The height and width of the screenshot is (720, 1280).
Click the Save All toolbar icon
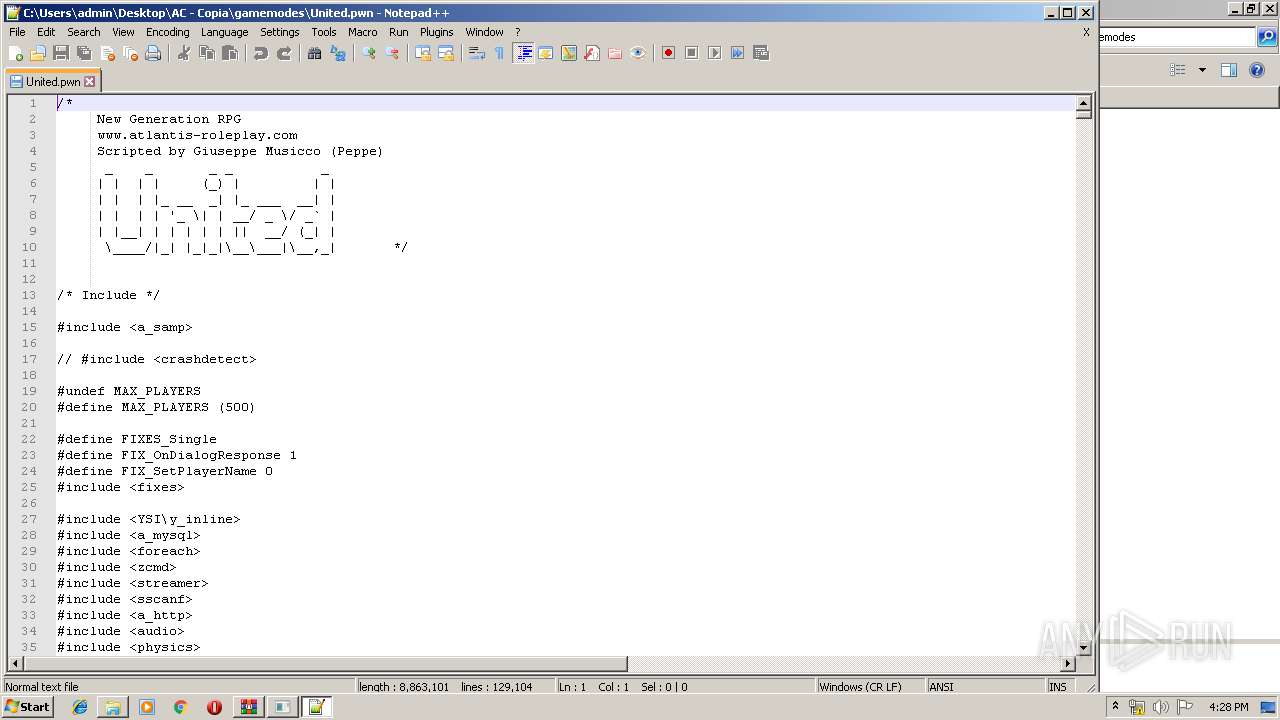pyautogui.click(x=84, y=53)
